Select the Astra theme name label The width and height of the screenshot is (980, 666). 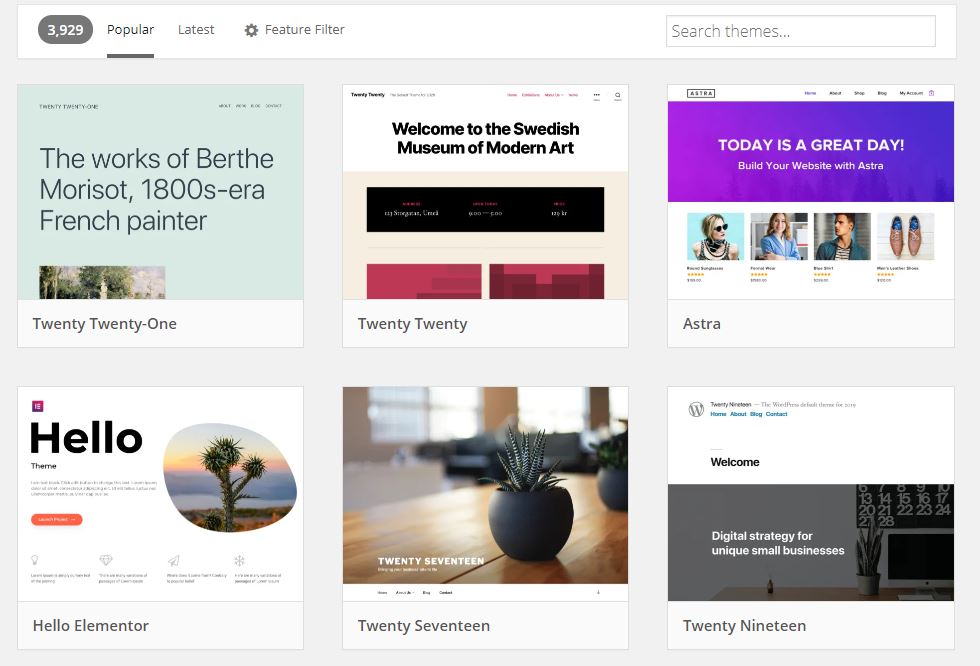[x=701, y=324]
